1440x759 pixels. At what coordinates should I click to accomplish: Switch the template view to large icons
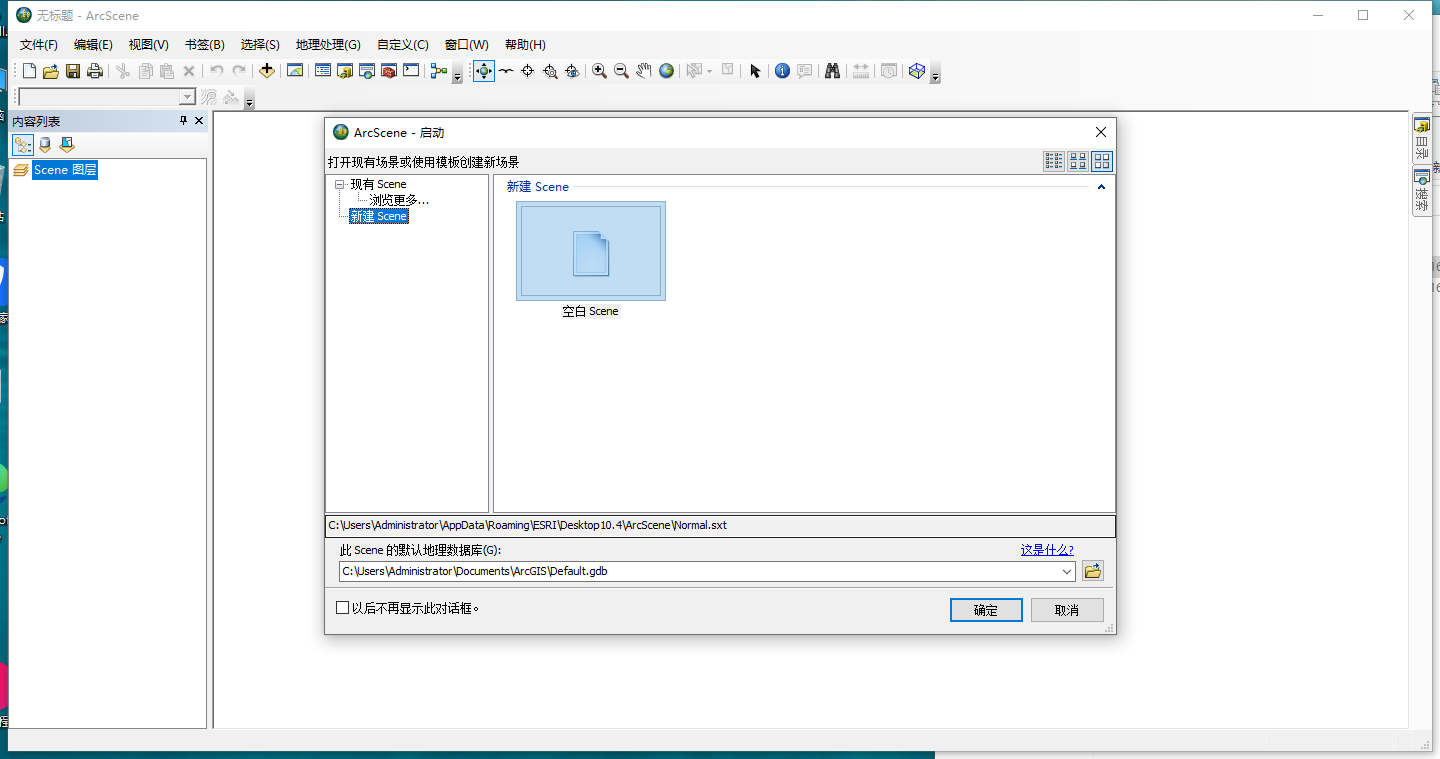pos(1102,161)
